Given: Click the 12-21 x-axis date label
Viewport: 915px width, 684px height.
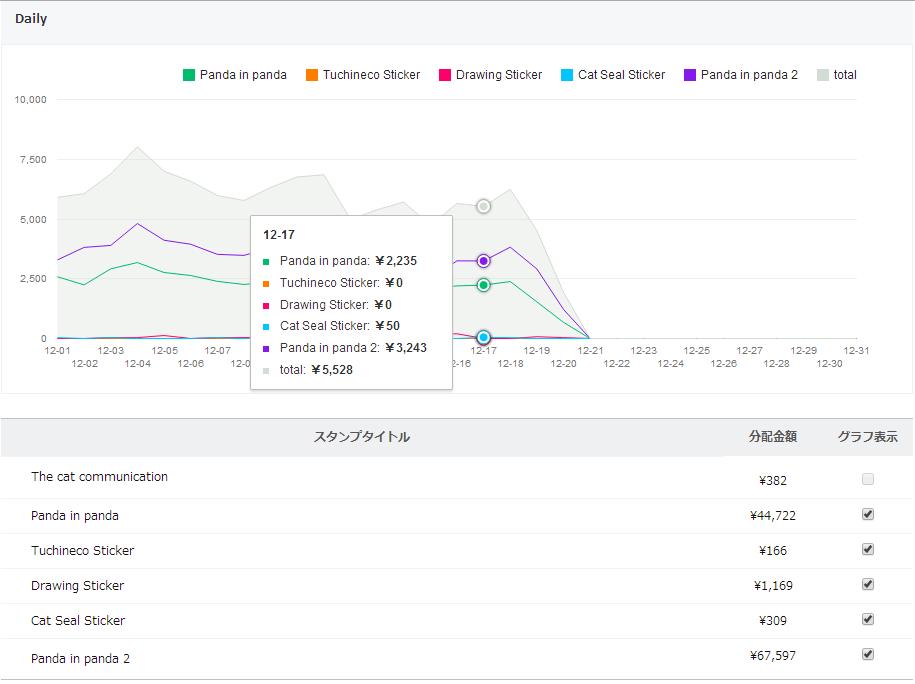Looking at the screenshot, I should (590, 351).
